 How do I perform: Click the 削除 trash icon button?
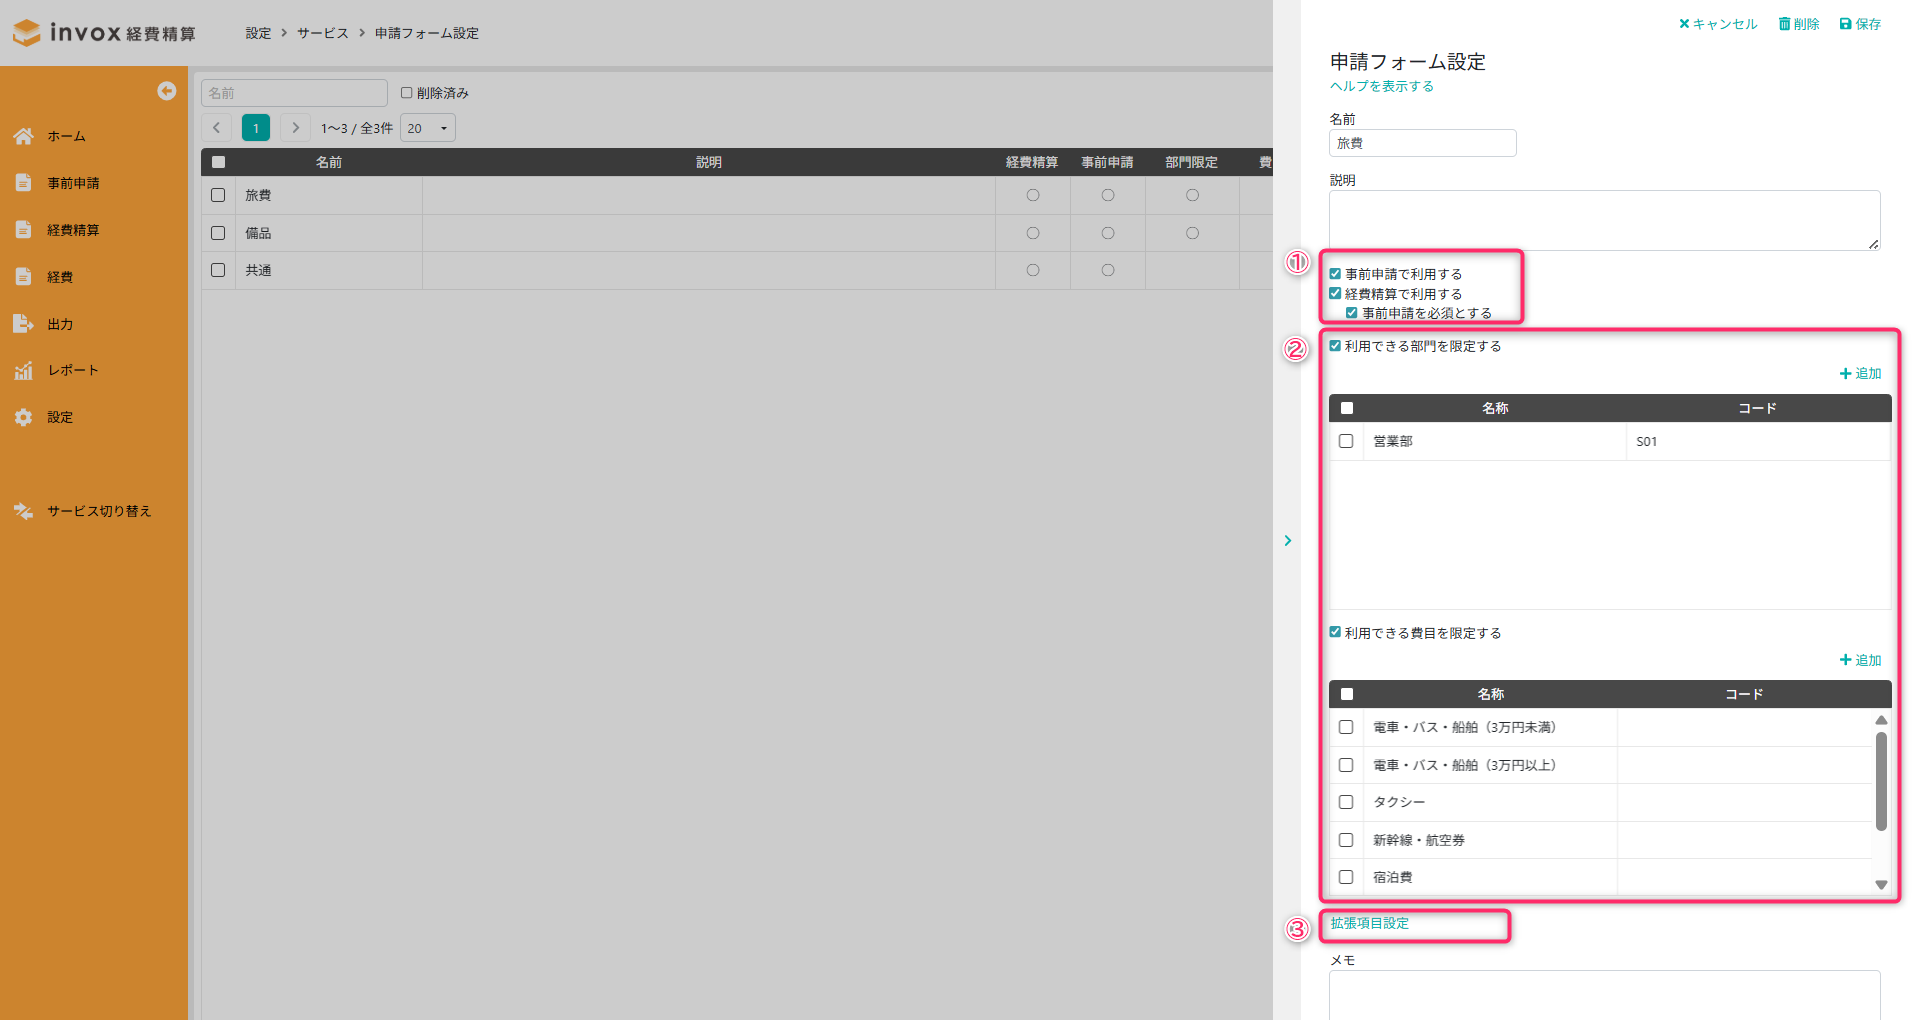click(x=1798, y=24)
